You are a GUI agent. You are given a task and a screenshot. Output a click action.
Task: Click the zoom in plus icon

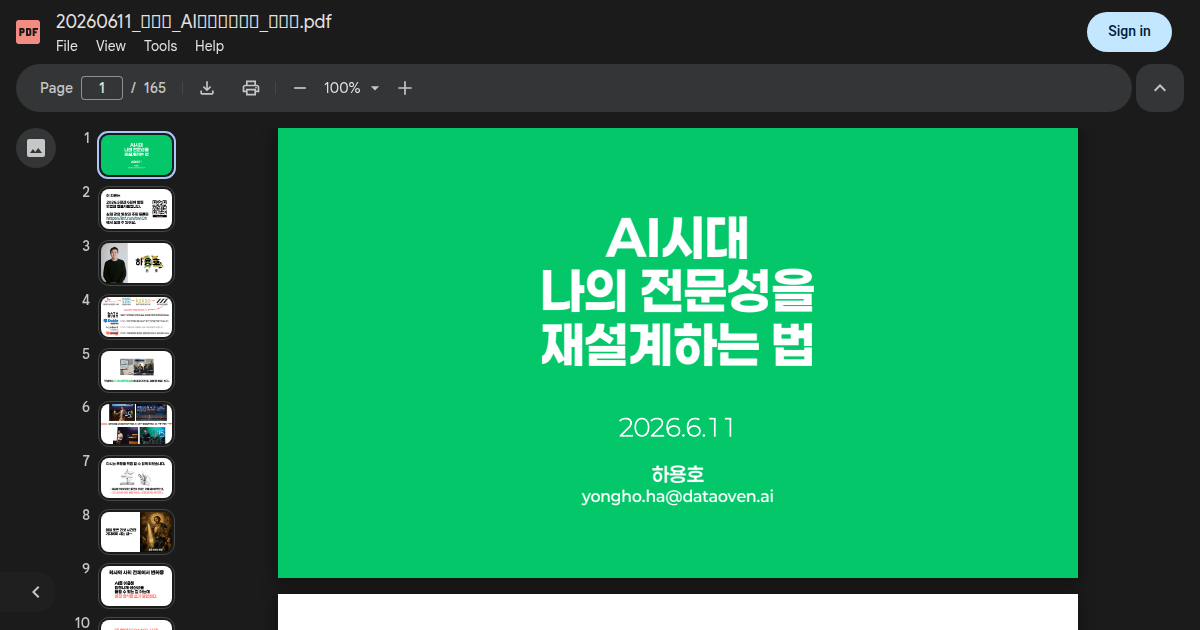tap(405, 88)
